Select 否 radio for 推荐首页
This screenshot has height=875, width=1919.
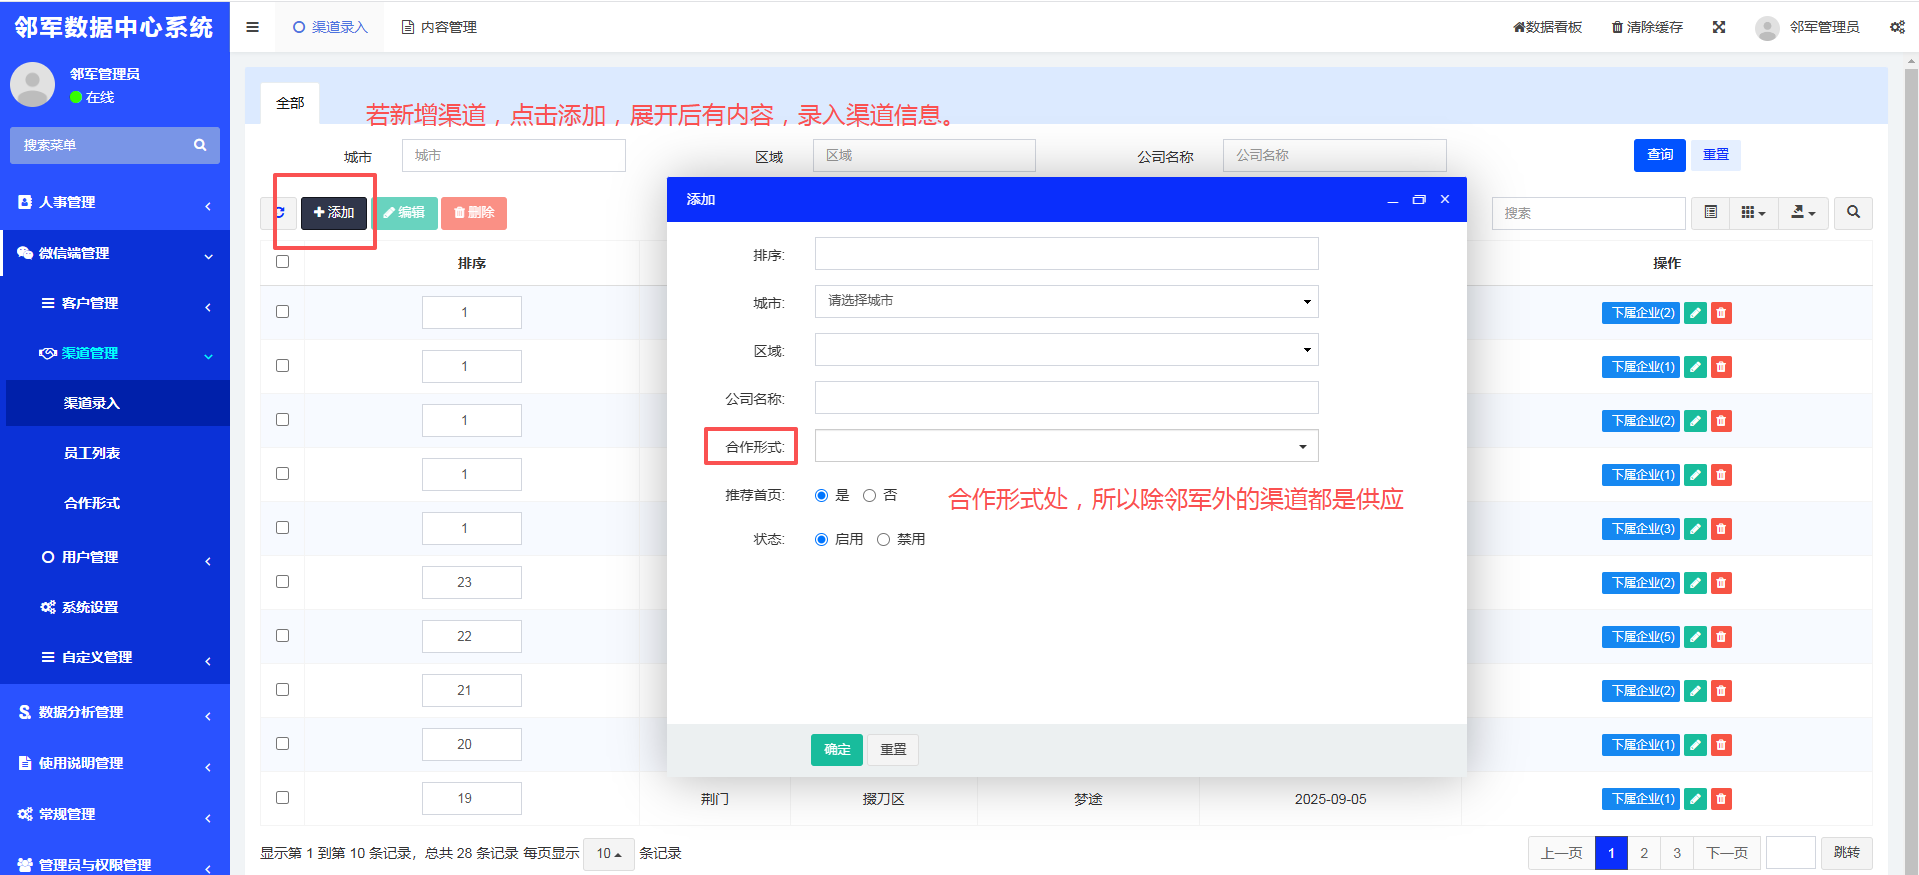869,496
